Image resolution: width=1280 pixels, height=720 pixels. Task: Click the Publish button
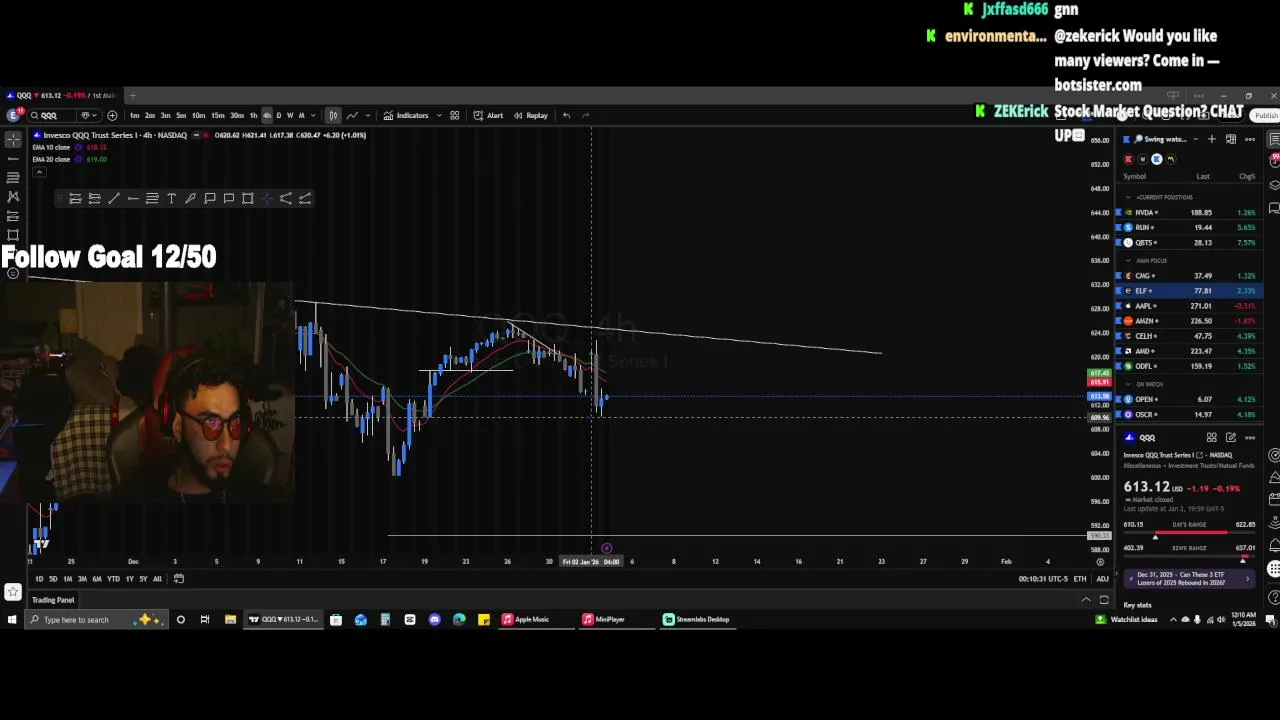click(1266, 115)
